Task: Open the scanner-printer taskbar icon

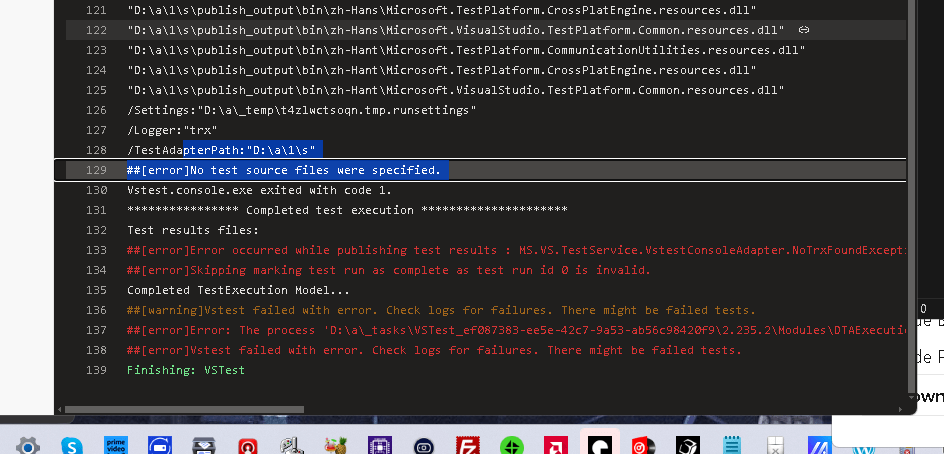Action: (x=203, y=446)
